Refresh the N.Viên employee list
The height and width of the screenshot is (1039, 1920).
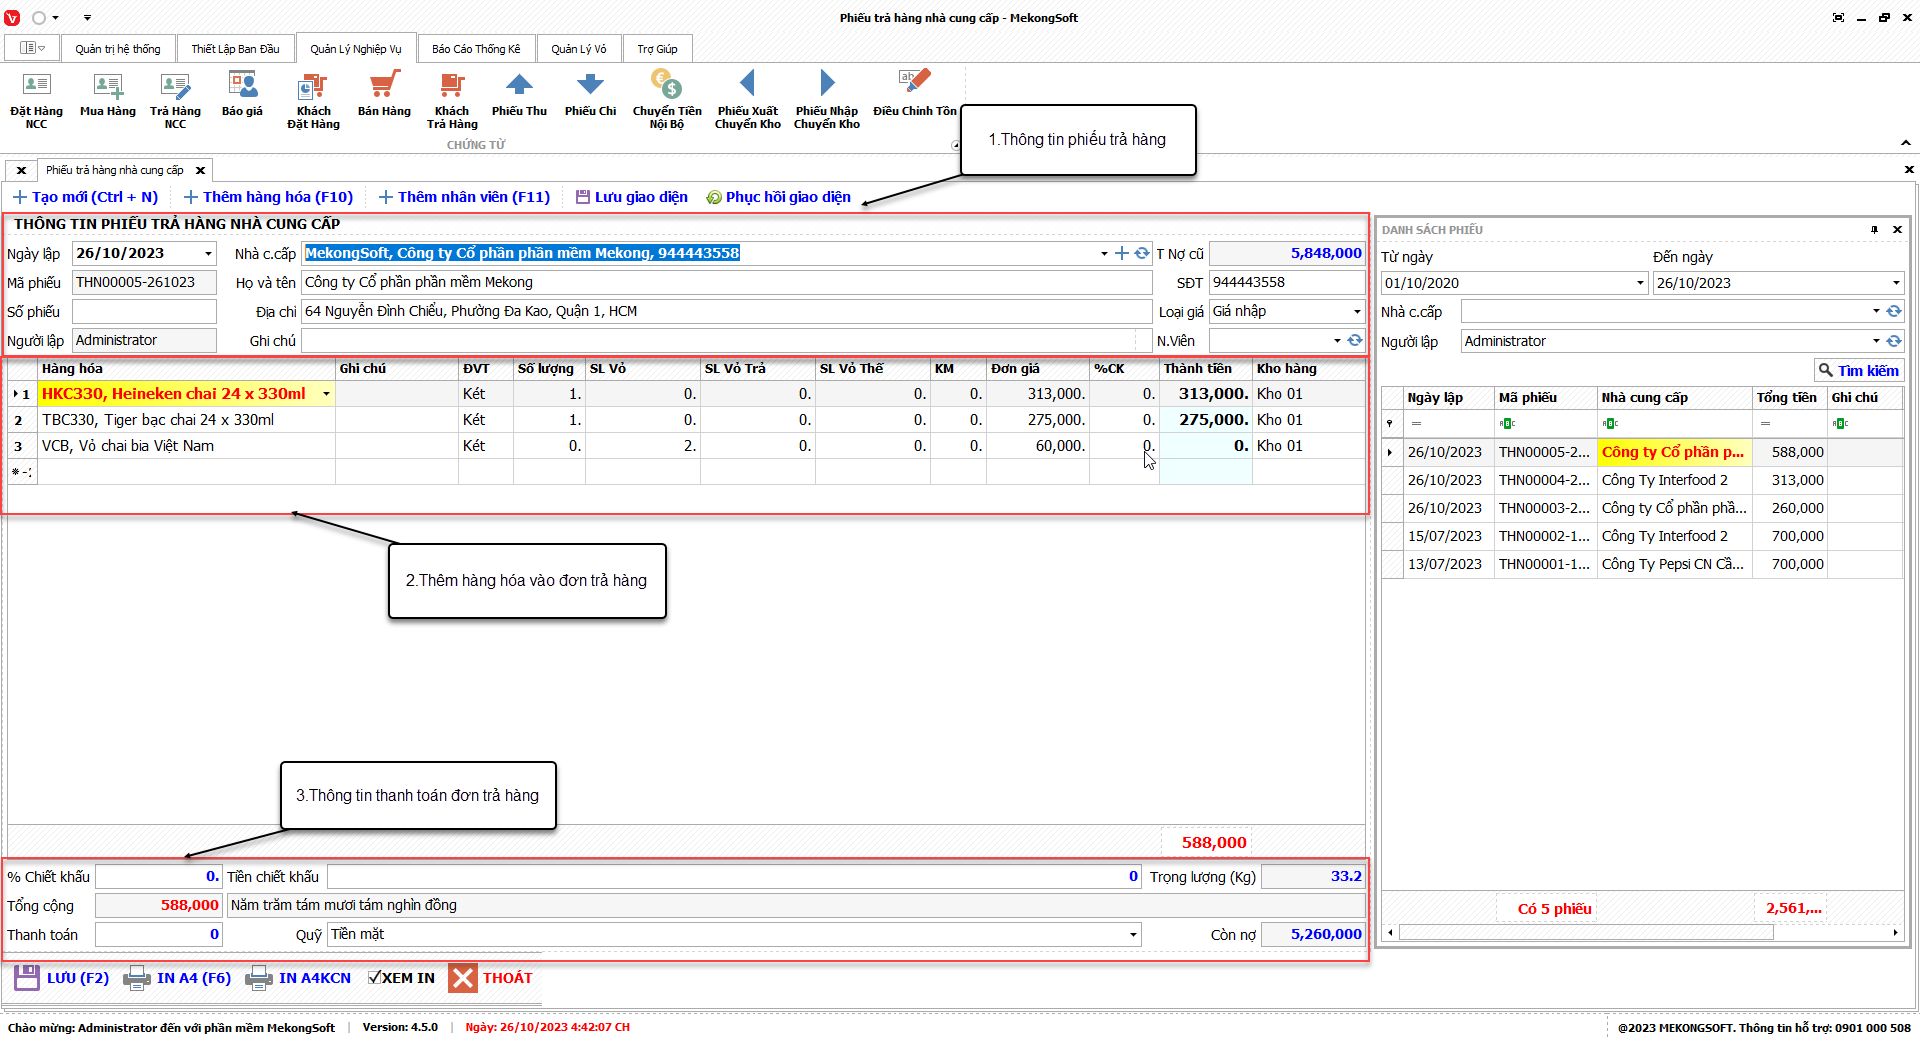(1355, 341)
